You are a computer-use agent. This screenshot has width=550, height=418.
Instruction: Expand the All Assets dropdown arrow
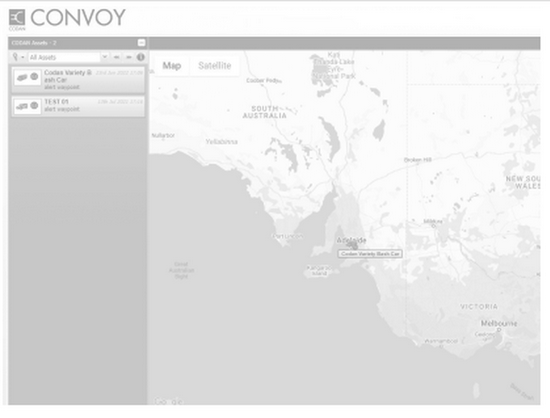[x=105, y=57]
